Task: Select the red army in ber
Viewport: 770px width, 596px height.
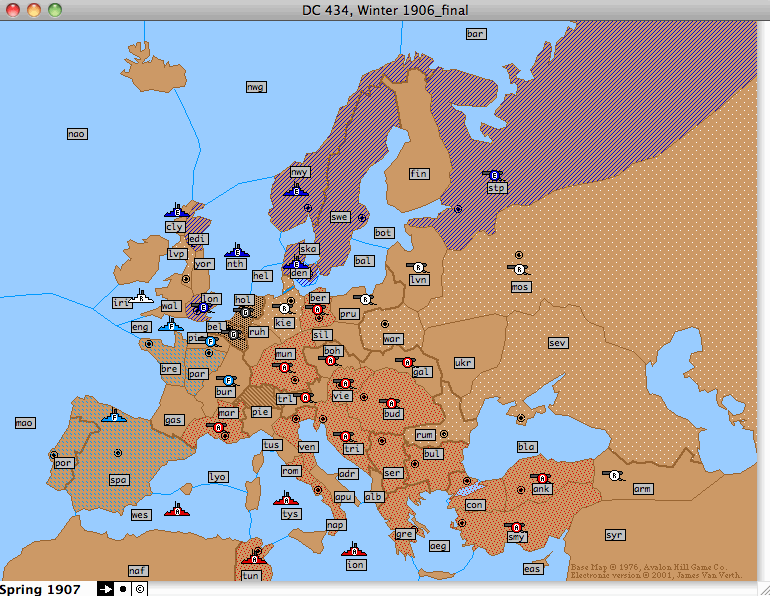Action: 316,310
